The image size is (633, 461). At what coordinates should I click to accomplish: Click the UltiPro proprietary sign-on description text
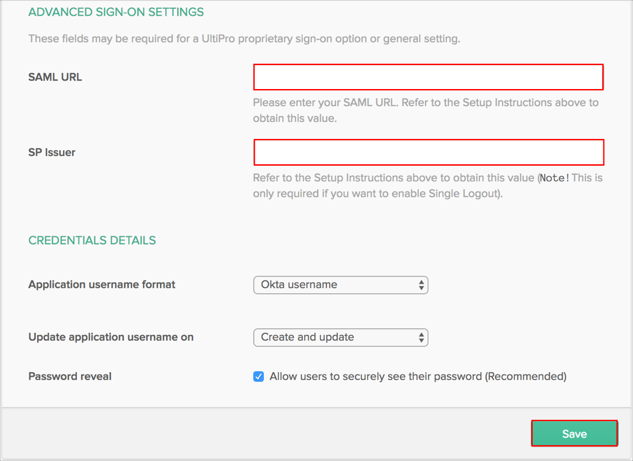(244, 39)
